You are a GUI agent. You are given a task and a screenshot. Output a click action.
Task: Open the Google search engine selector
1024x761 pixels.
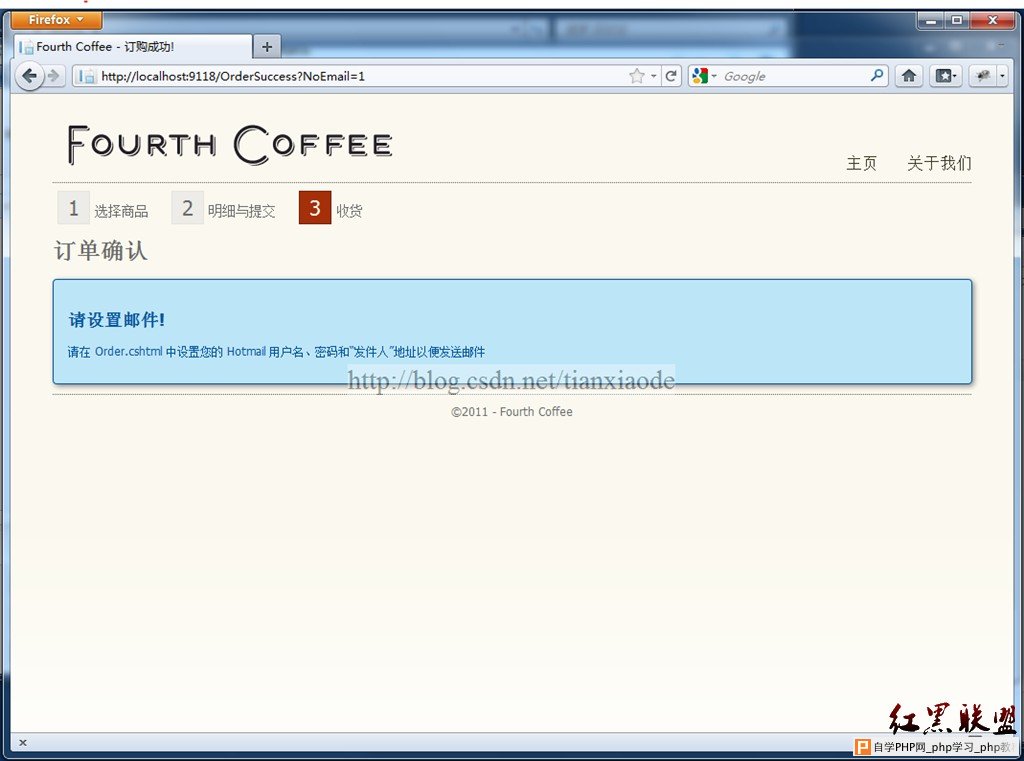[705, 76]
